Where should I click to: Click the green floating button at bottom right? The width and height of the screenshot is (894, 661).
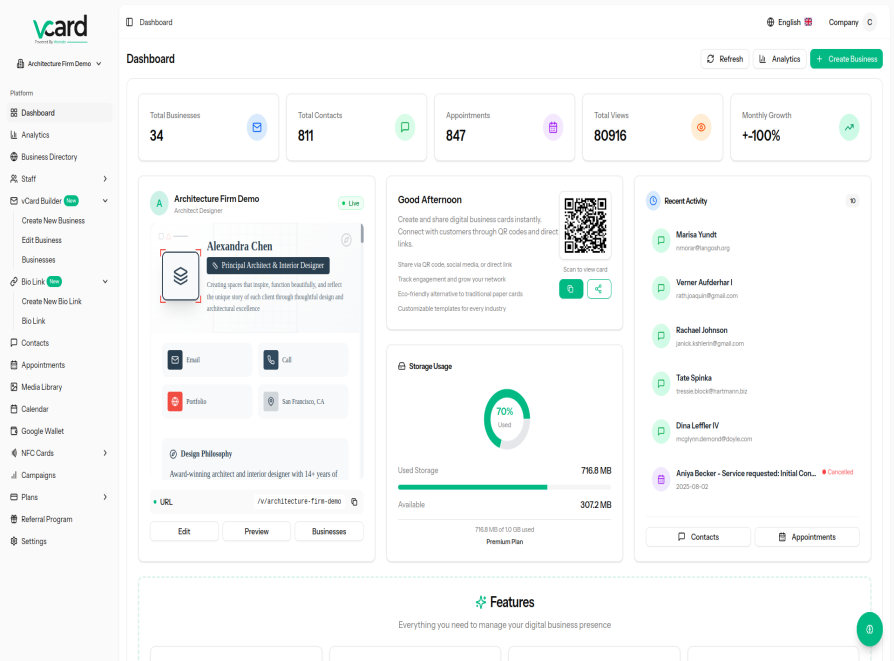point(869,629)
